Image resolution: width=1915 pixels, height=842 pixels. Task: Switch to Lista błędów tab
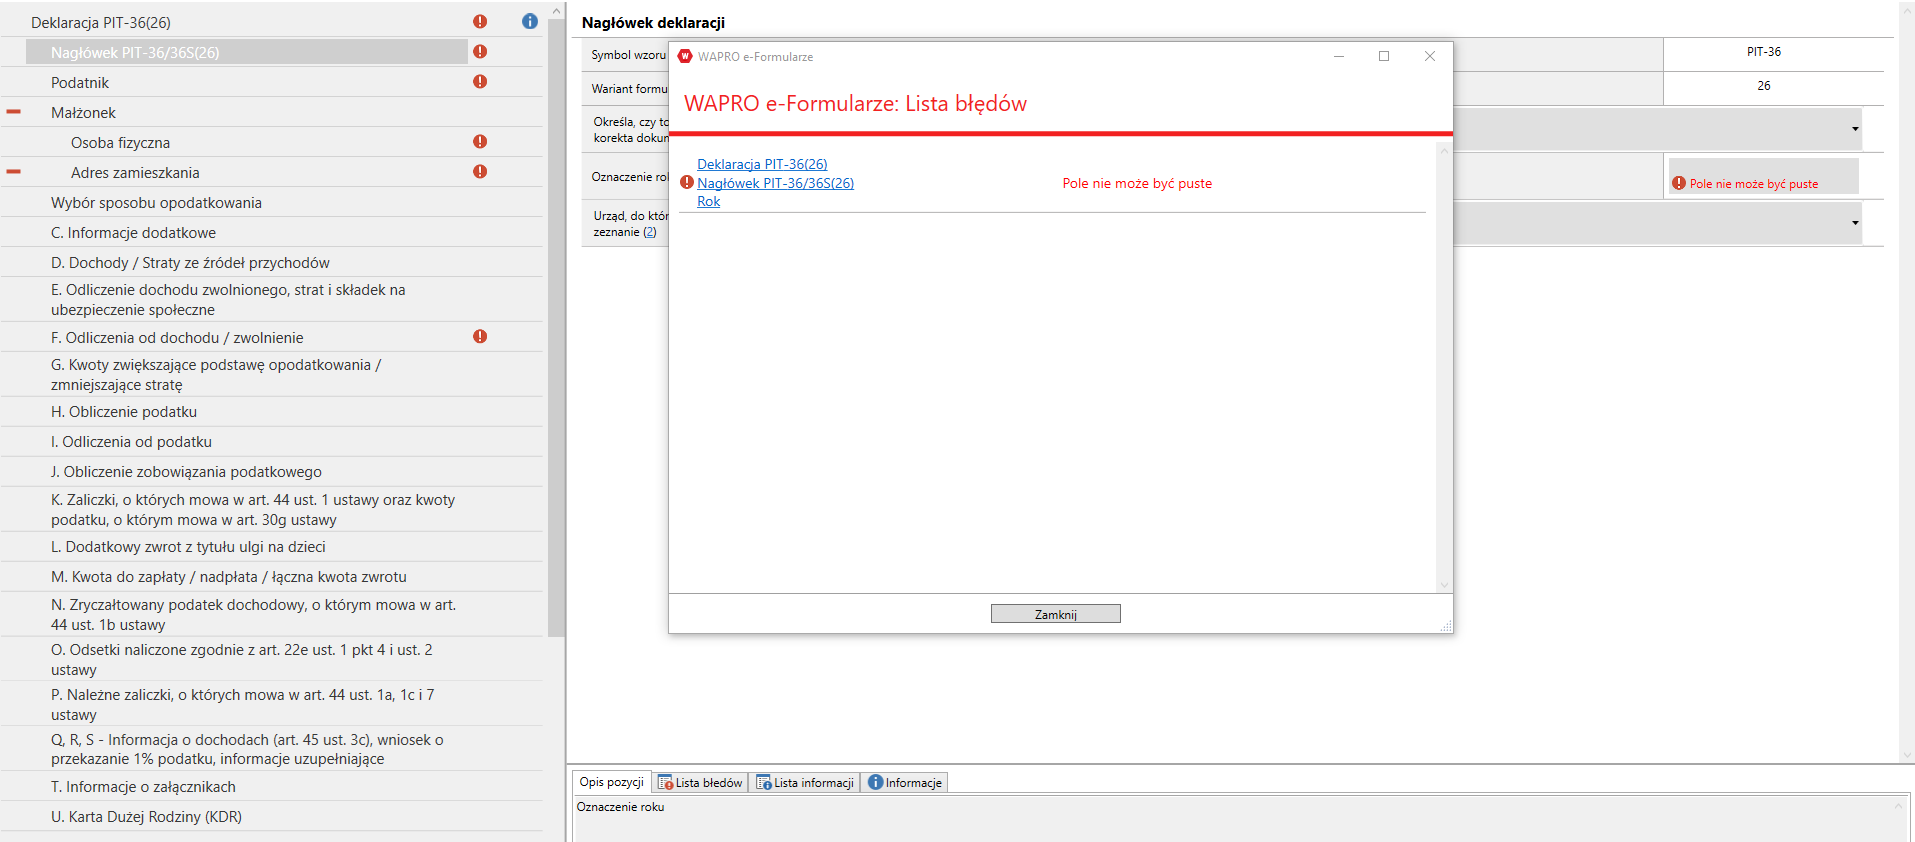[x=700, y=783]
